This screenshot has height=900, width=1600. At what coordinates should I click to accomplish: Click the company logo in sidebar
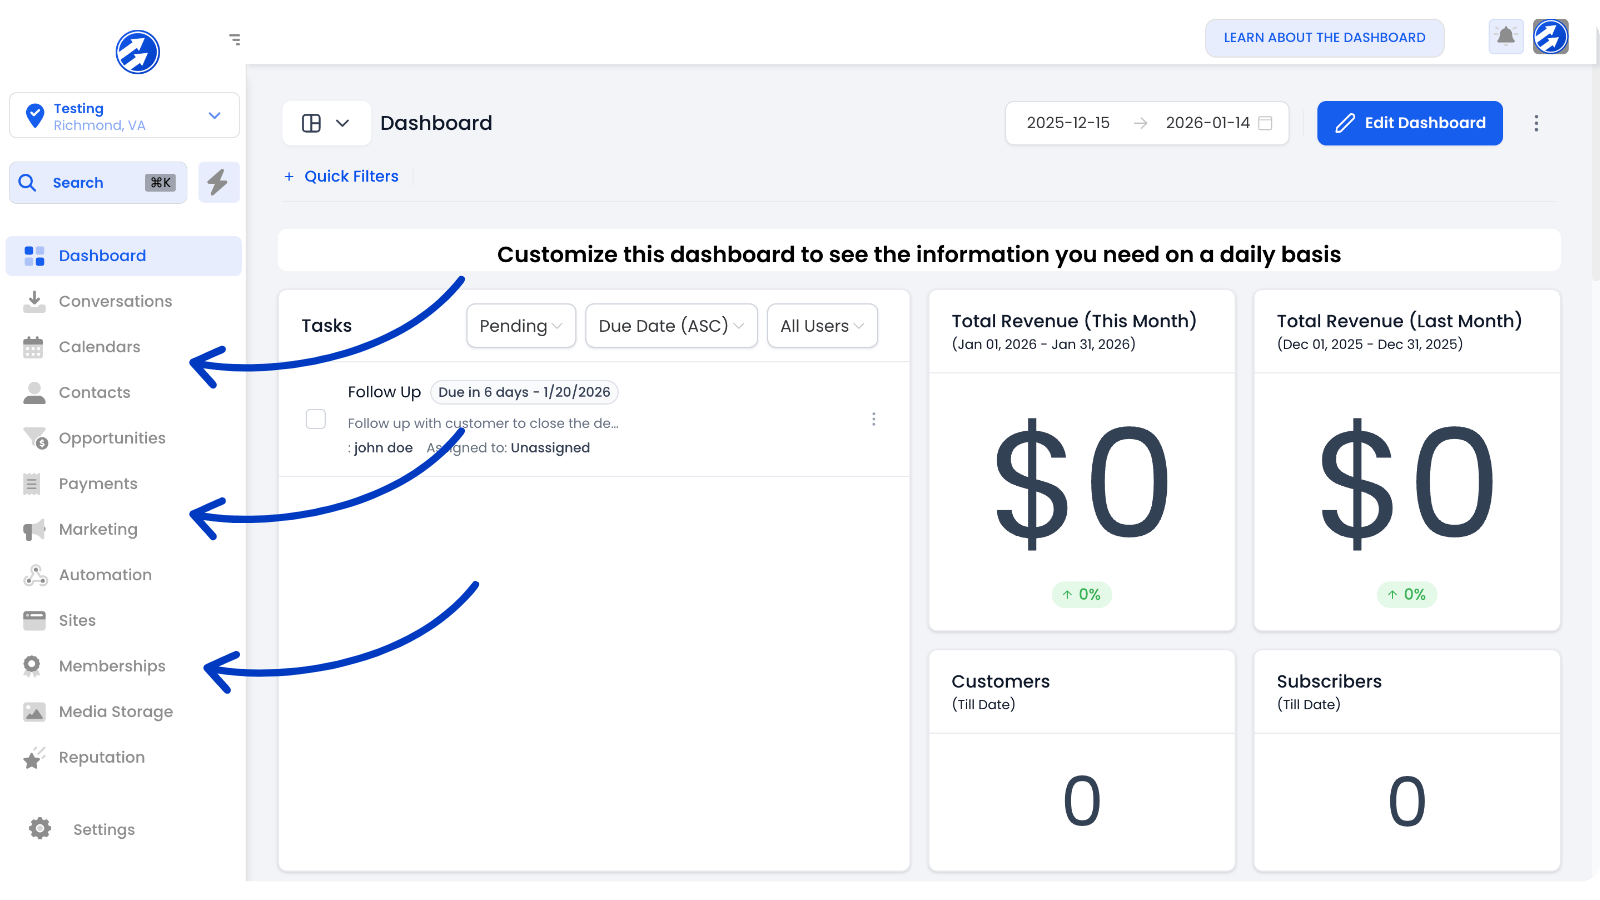pyautogui.click(x=138, y=51)
